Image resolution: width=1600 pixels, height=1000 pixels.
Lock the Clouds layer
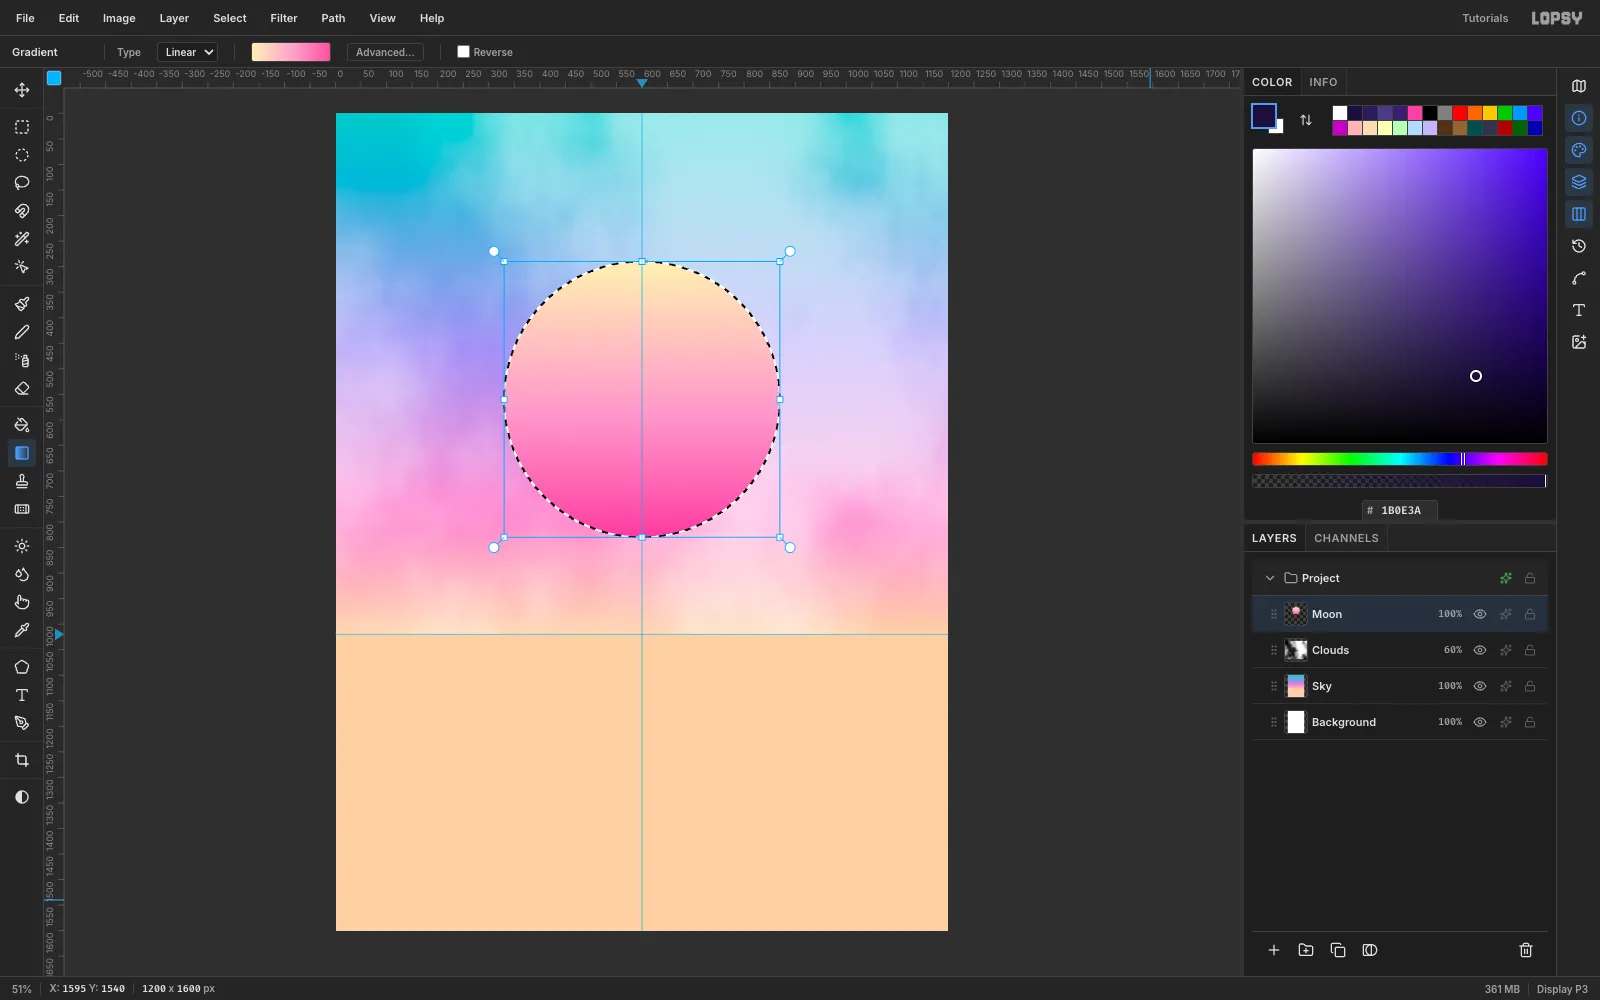(x=1530, y=650)
